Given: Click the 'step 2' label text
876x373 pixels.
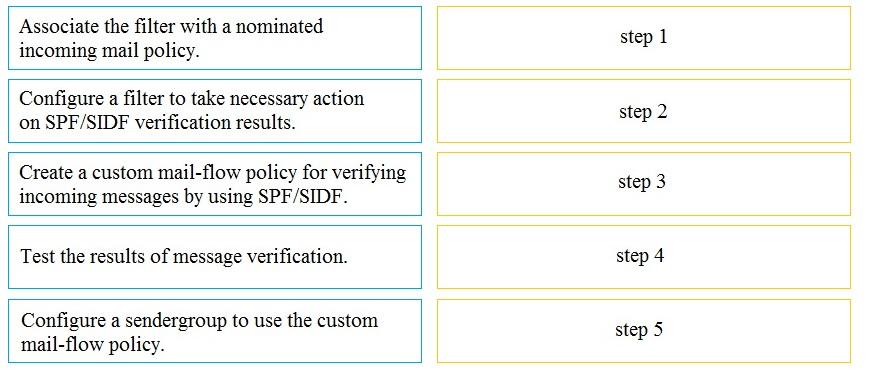Looking at the screenshot, I should point(643,112).
